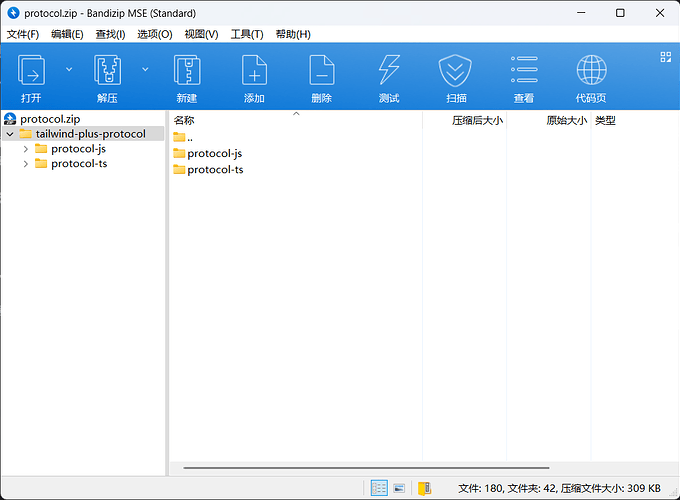Switch to preview view icon in status bar
The height and width of the screenshot is (500, 680).
coord(399,488)
